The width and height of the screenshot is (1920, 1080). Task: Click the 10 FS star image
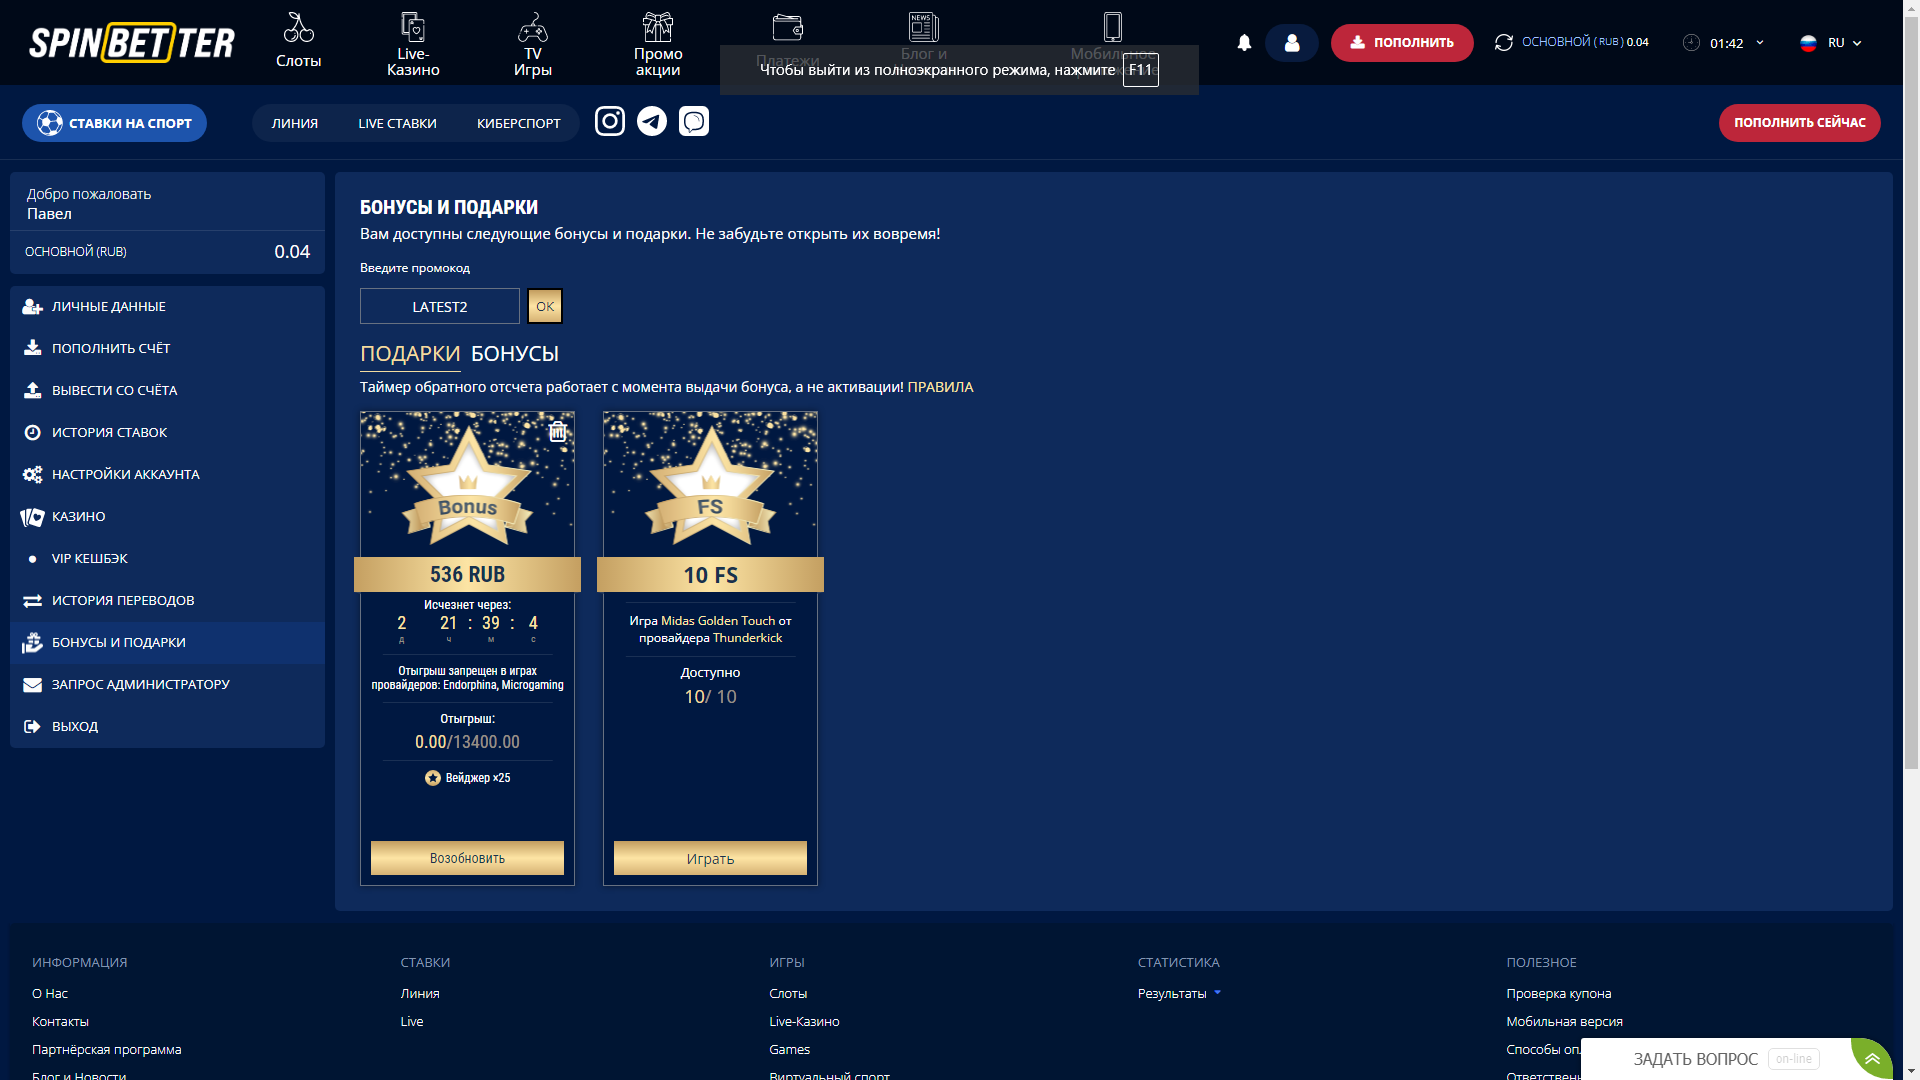[710, 485]
